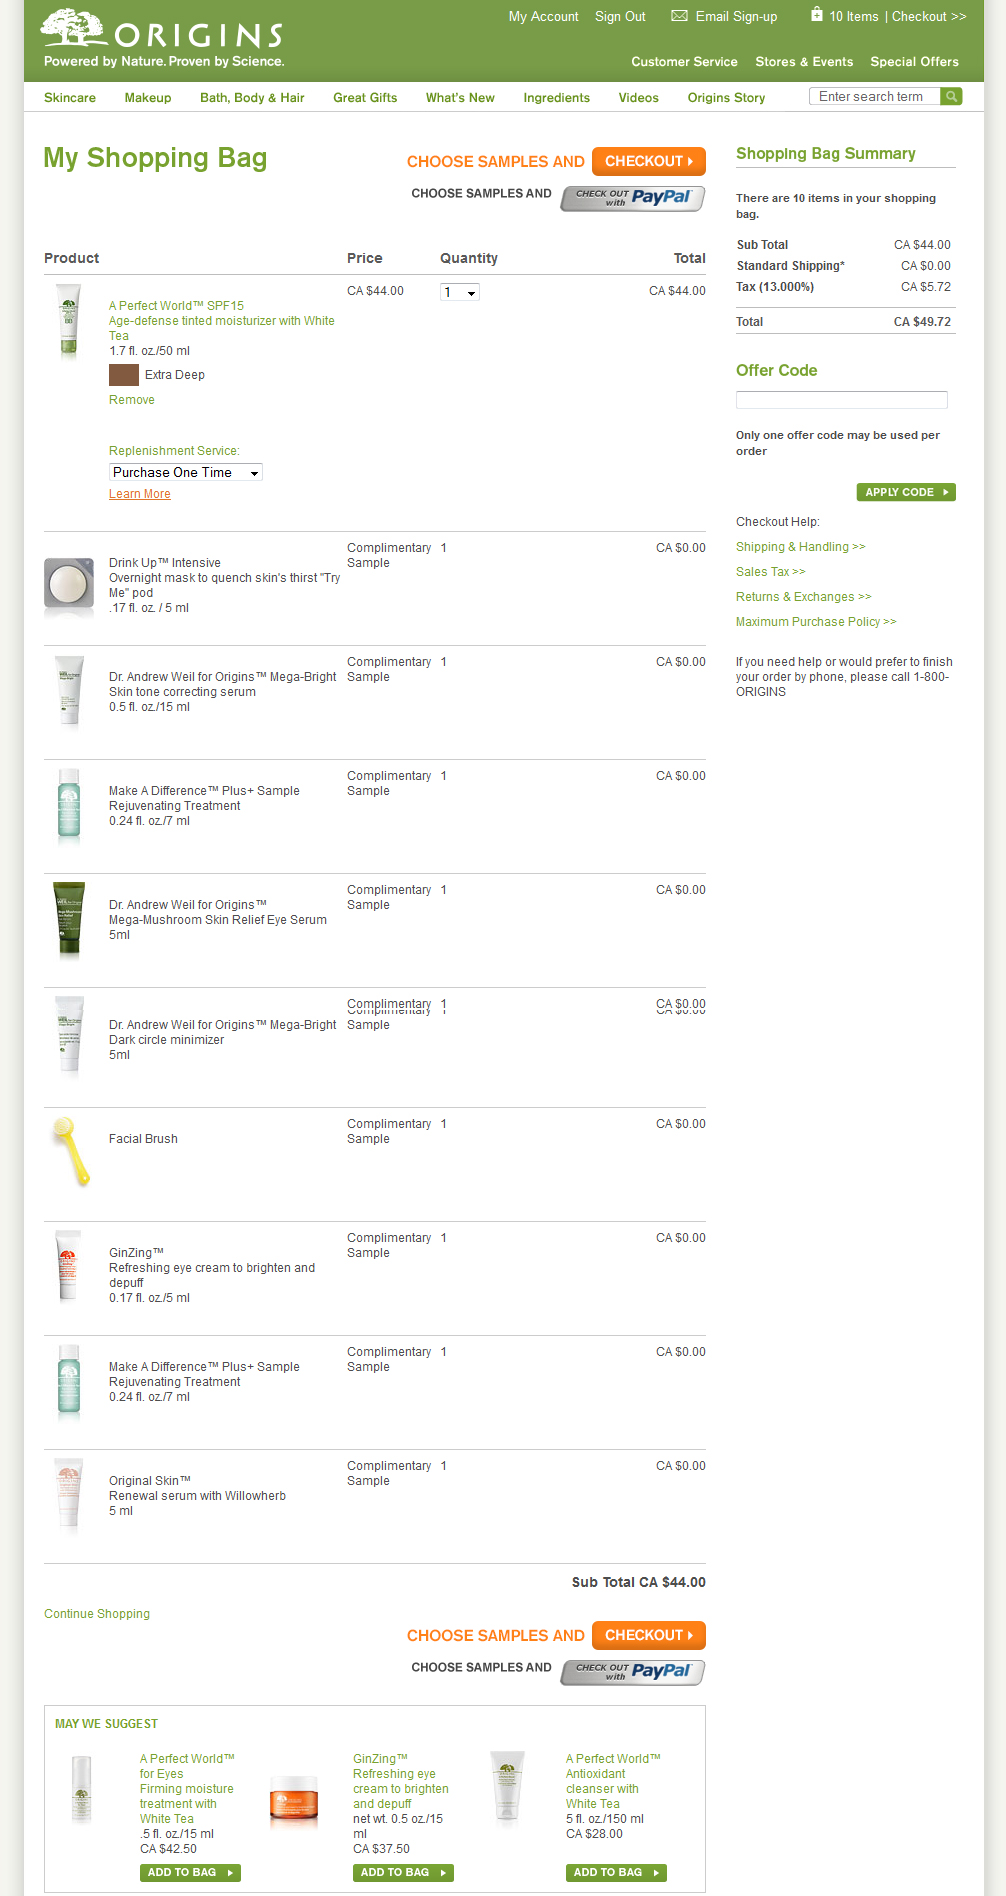
Task: Open suggested Antioxidant cleanser image
Action: (507, 1786)
